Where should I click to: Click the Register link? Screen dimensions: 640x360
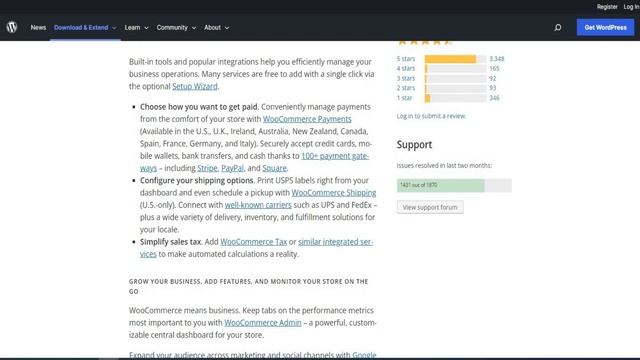pyautogui.click(x=607, y=7)
